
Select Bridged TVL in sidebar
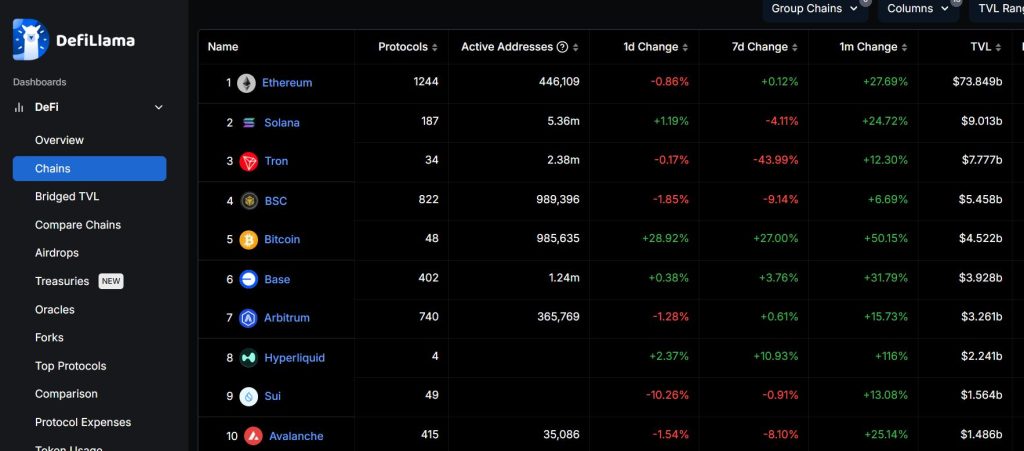[x=67, y=197]
